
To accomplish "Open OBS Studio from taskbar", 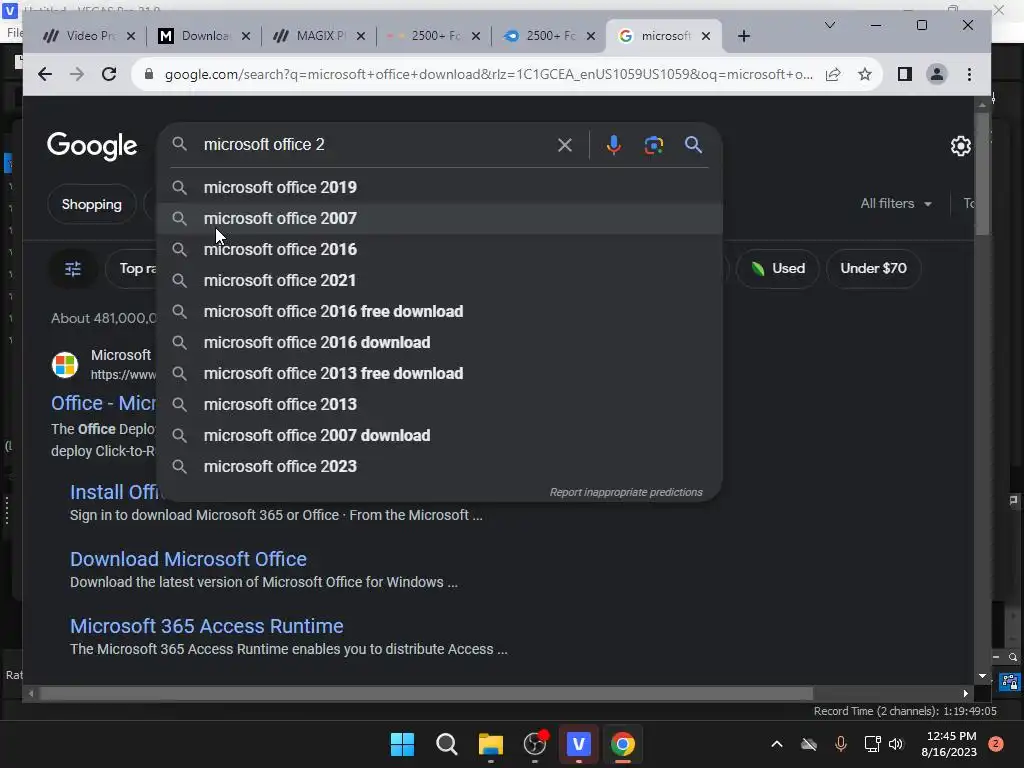I will click(x=535, y=744).
